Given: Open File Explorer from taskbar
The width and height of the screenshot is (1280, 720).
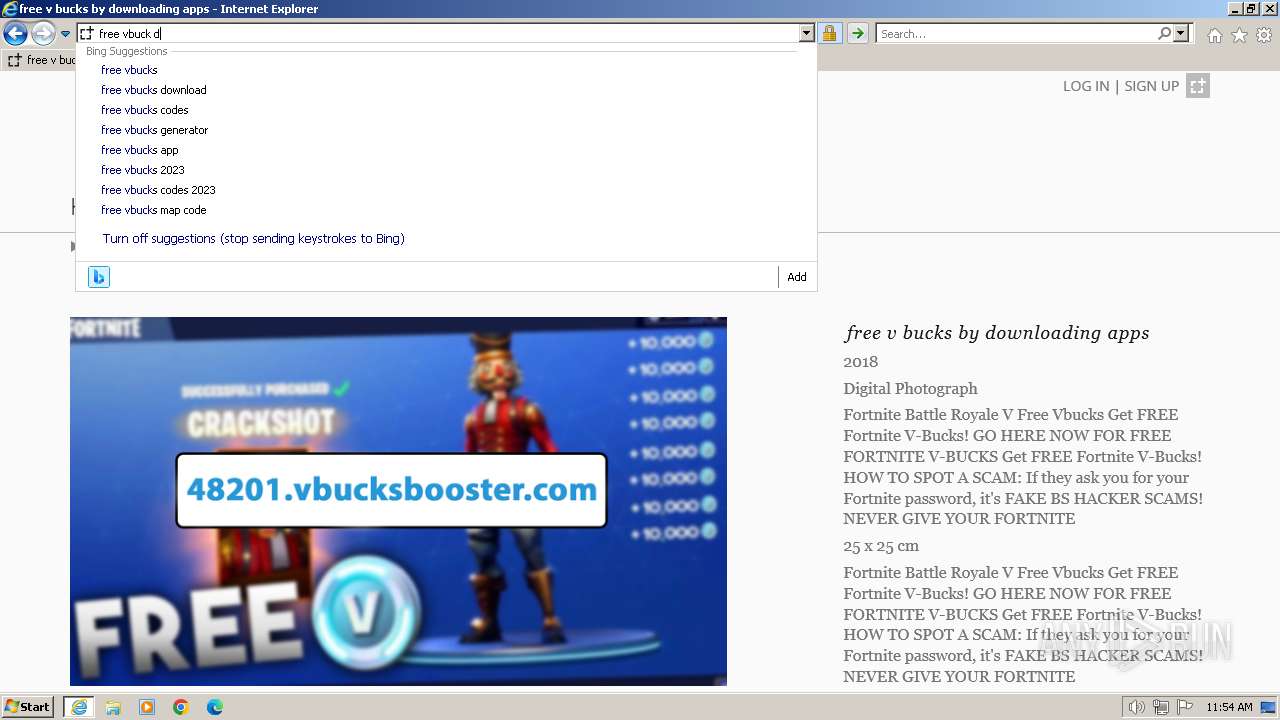Looking at the screenshot, I should click(113, 707).
